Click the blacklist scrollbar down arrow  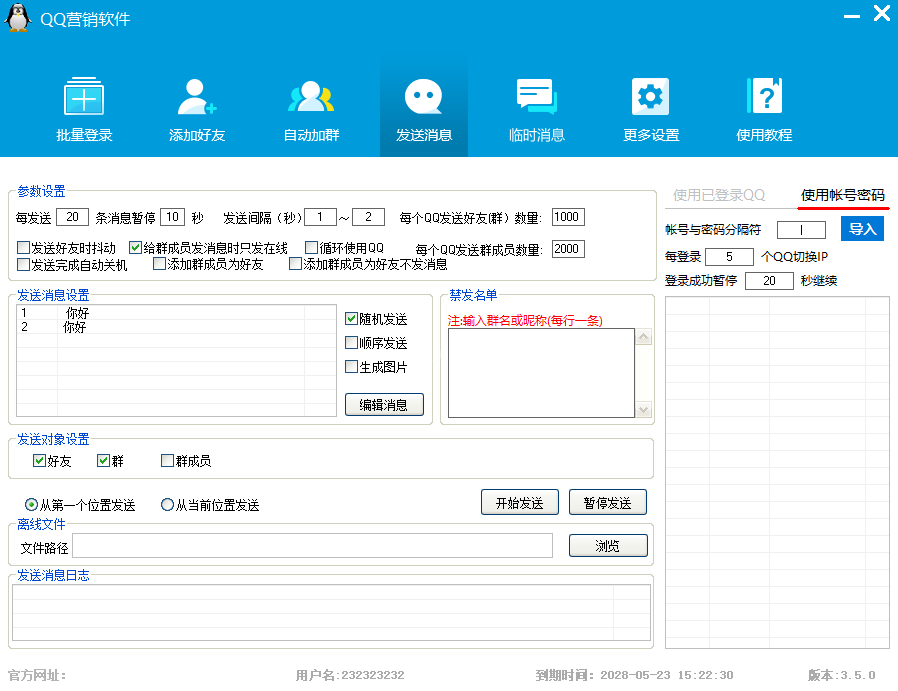(644, 409)
